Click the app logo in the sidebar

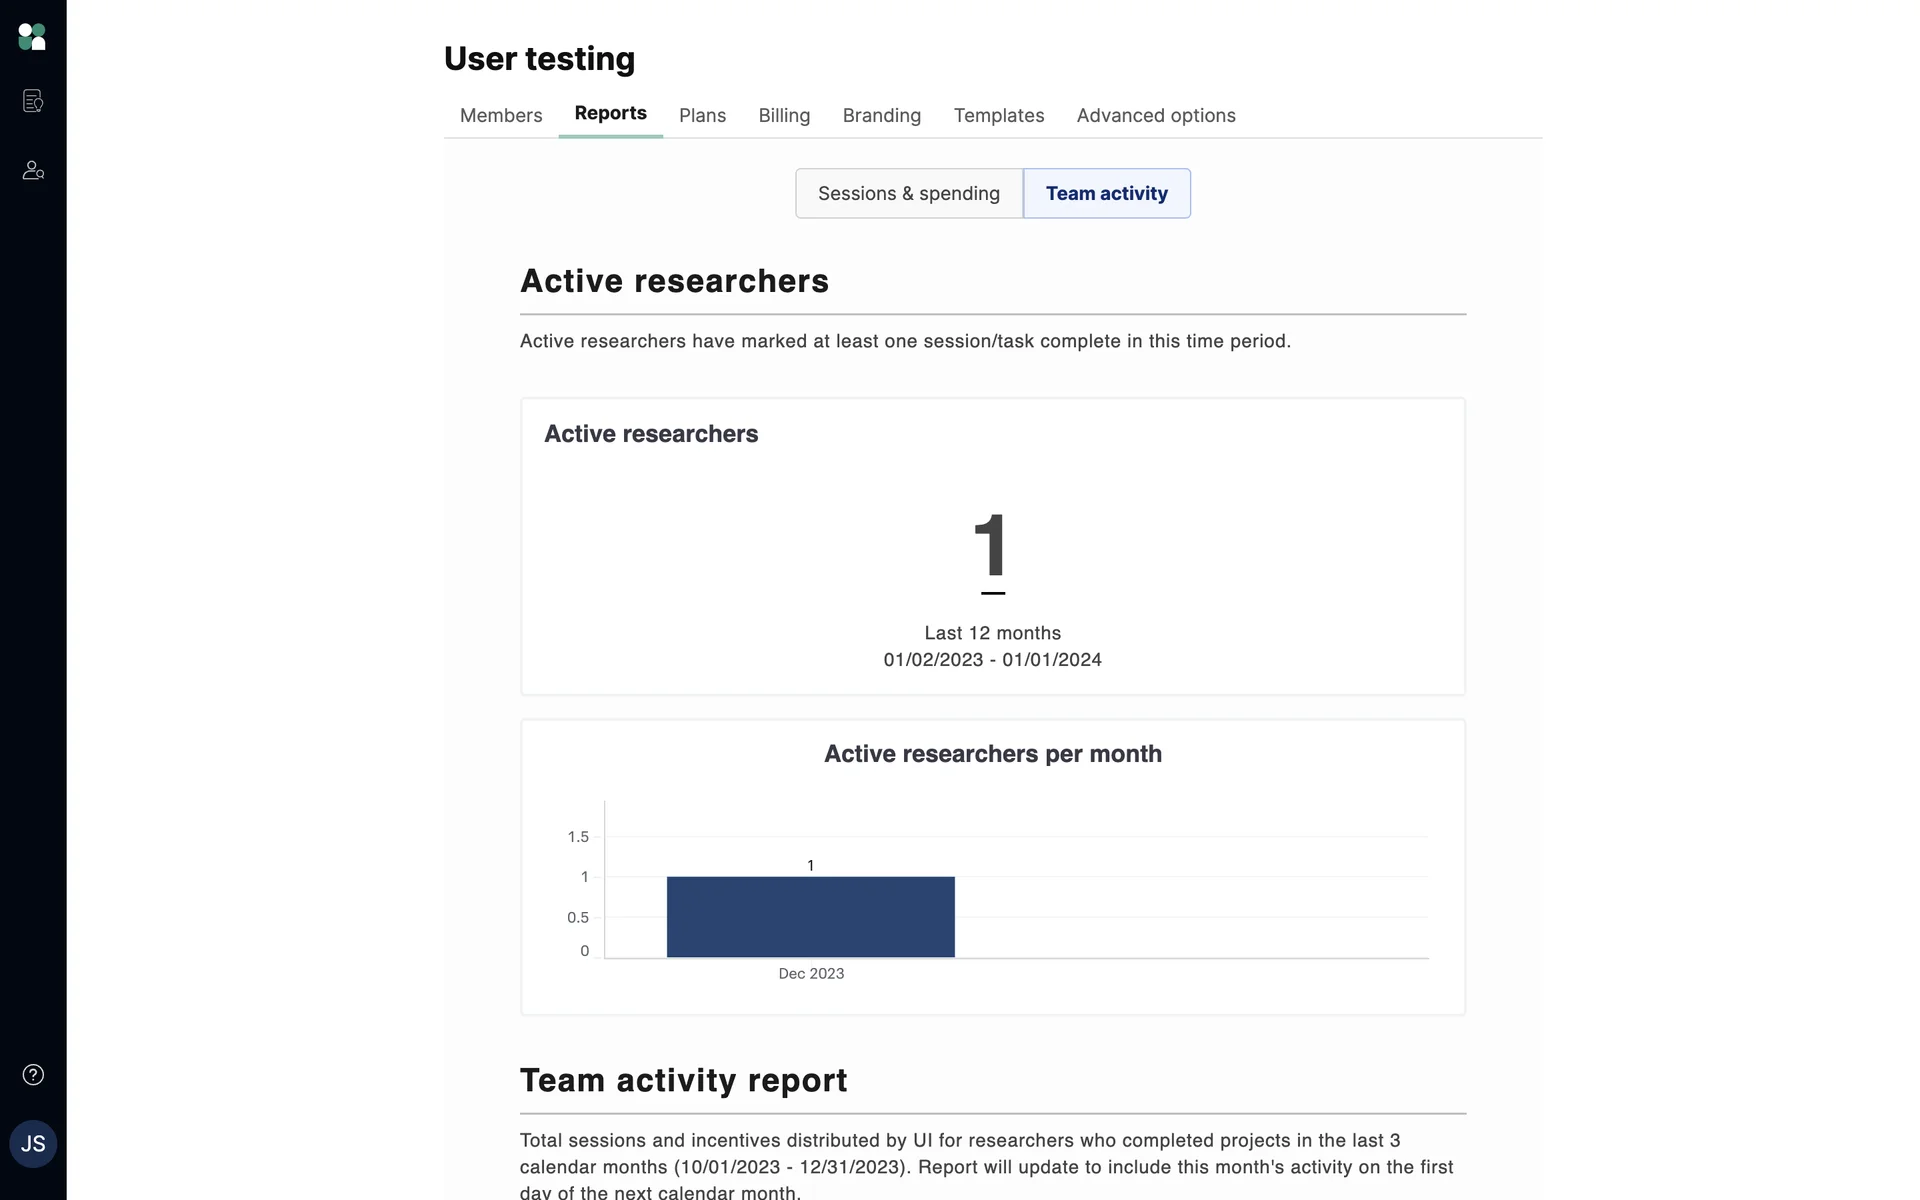[32, 37]
